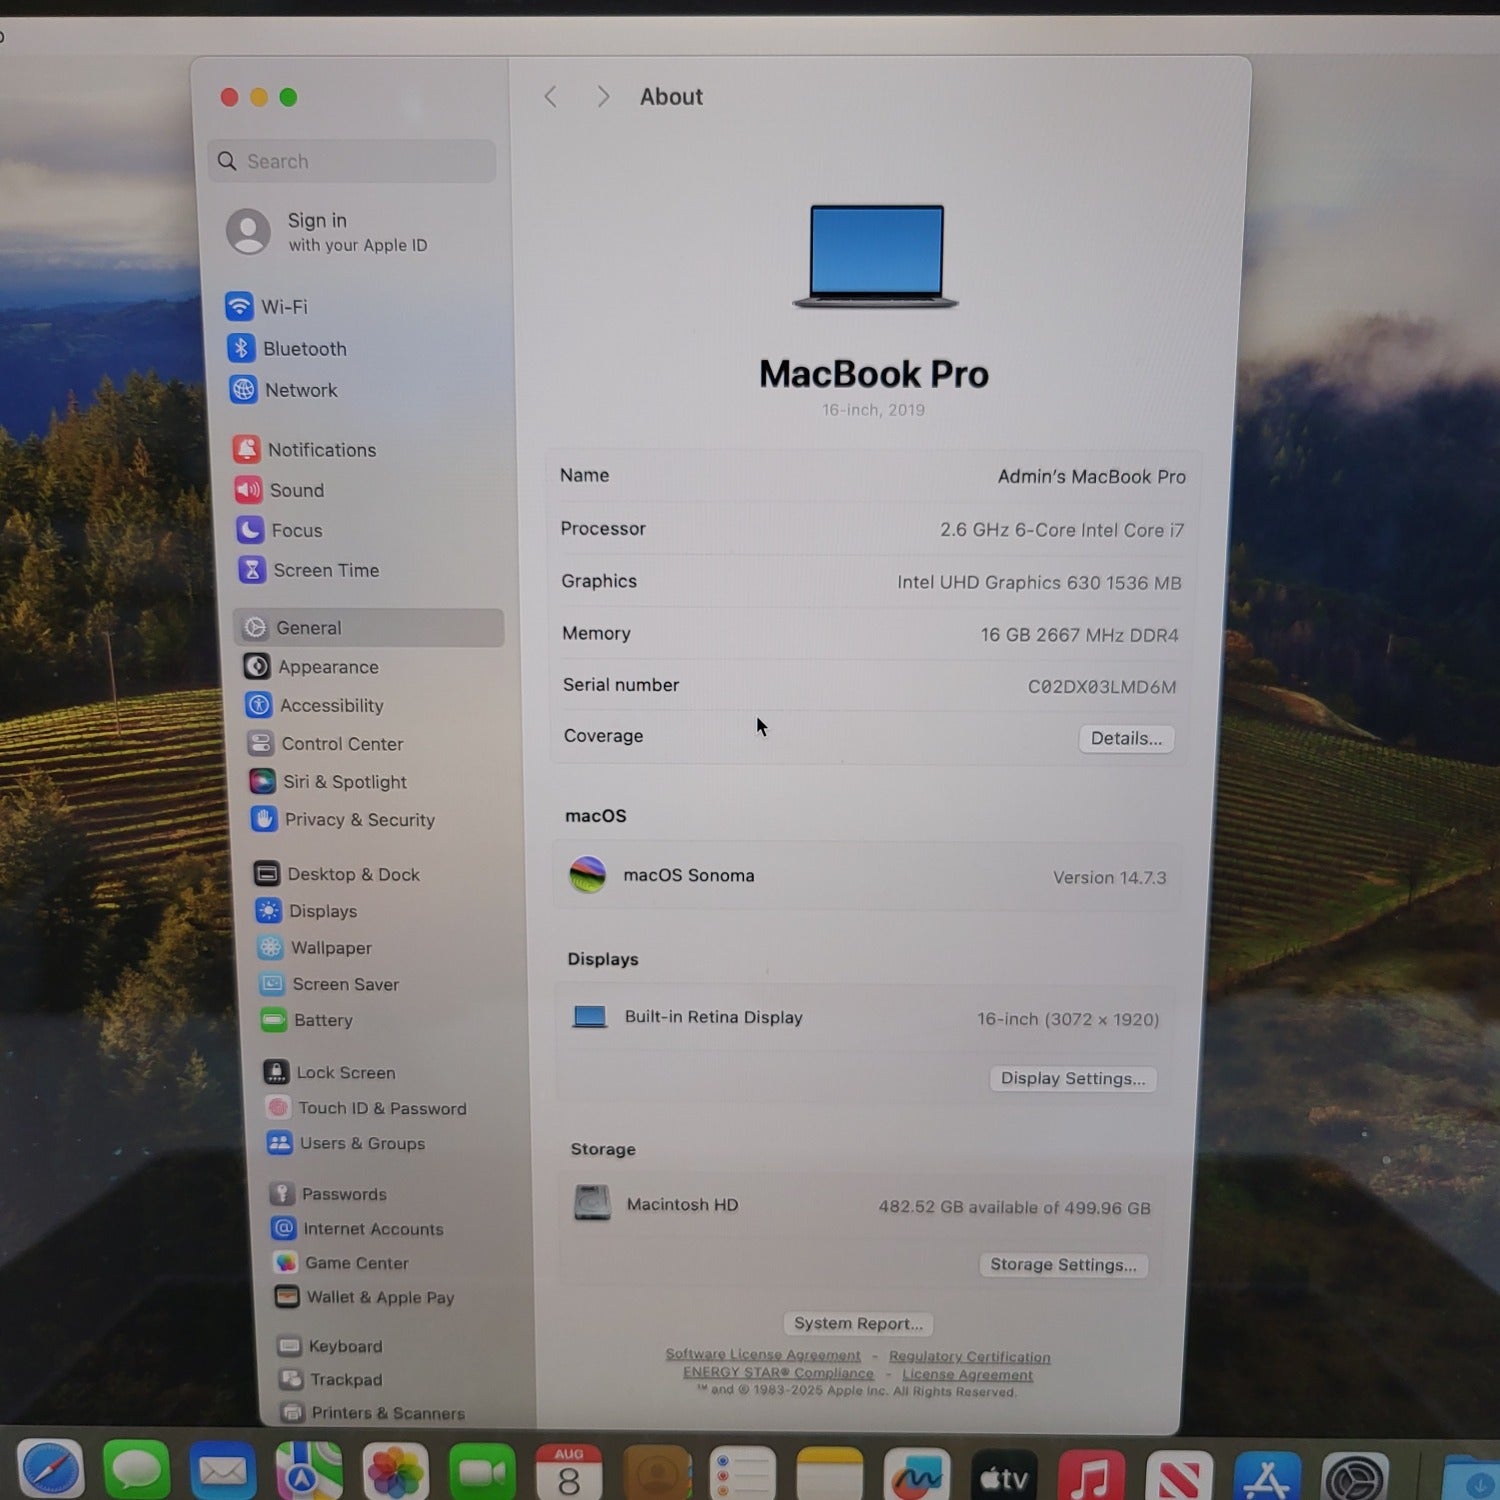Click the sidebar Search field
The width and height of the screenshot is (1500, 1500).
click(x=352, y=161)
